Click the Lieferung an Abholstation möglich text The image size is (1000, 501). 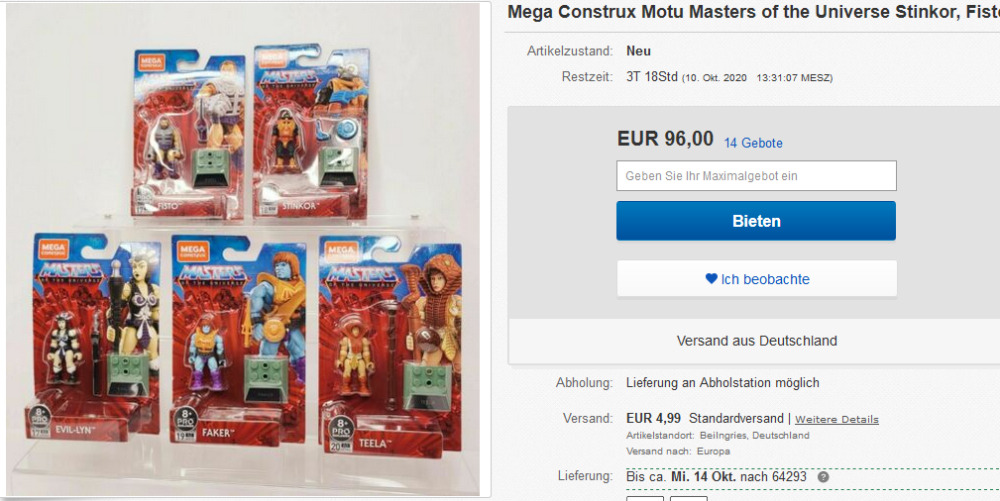click(723, 382)
